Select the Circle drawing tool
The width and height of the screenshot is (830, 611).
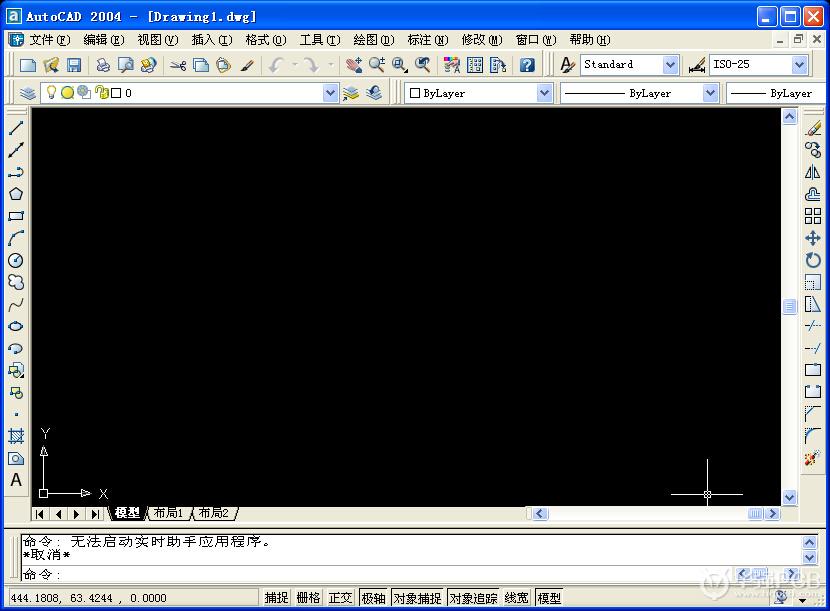[16, 260]
